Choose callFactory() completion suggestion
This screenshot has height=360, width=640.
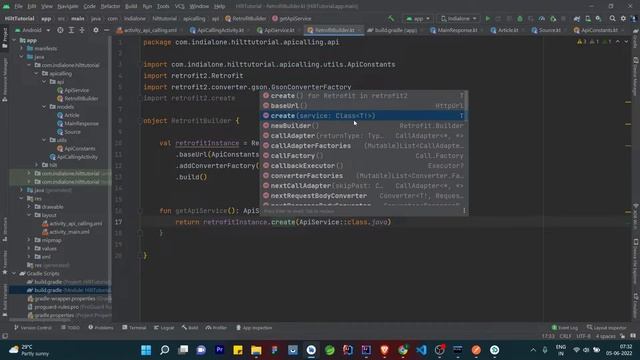coord(364,156)
